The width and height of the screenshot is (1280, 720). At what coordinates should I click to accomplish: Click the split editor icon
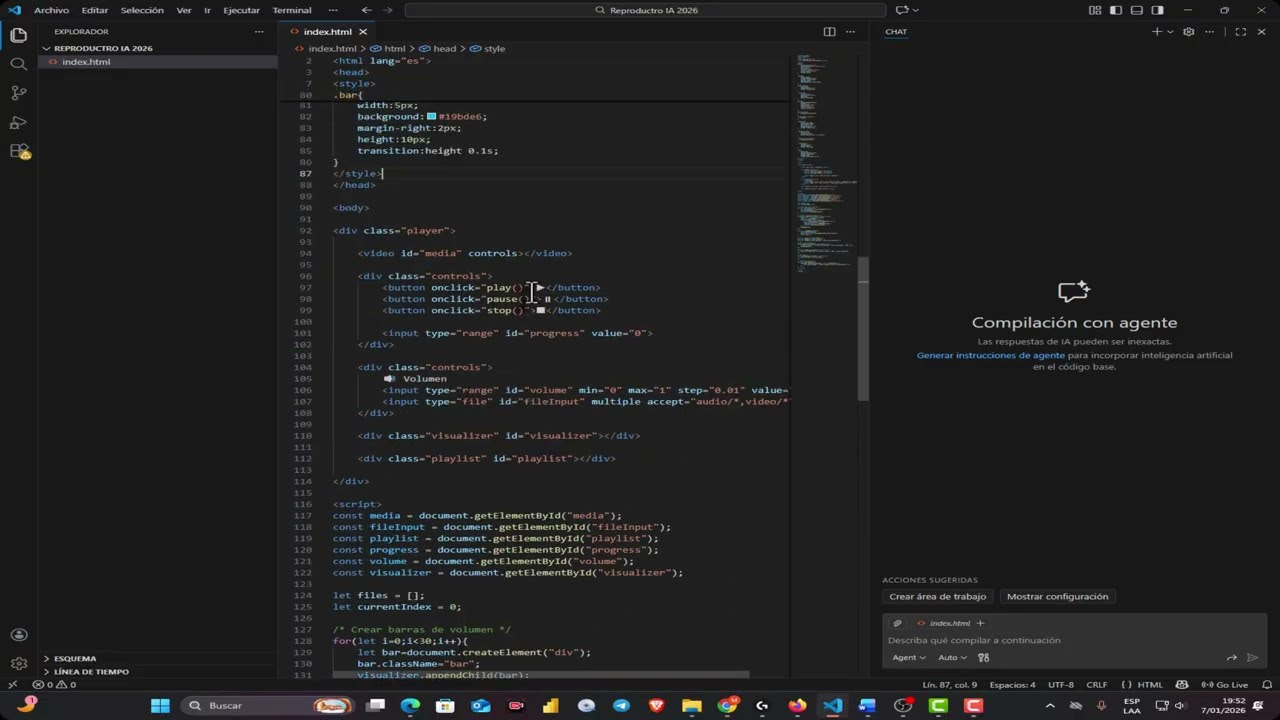pos(829,32)
